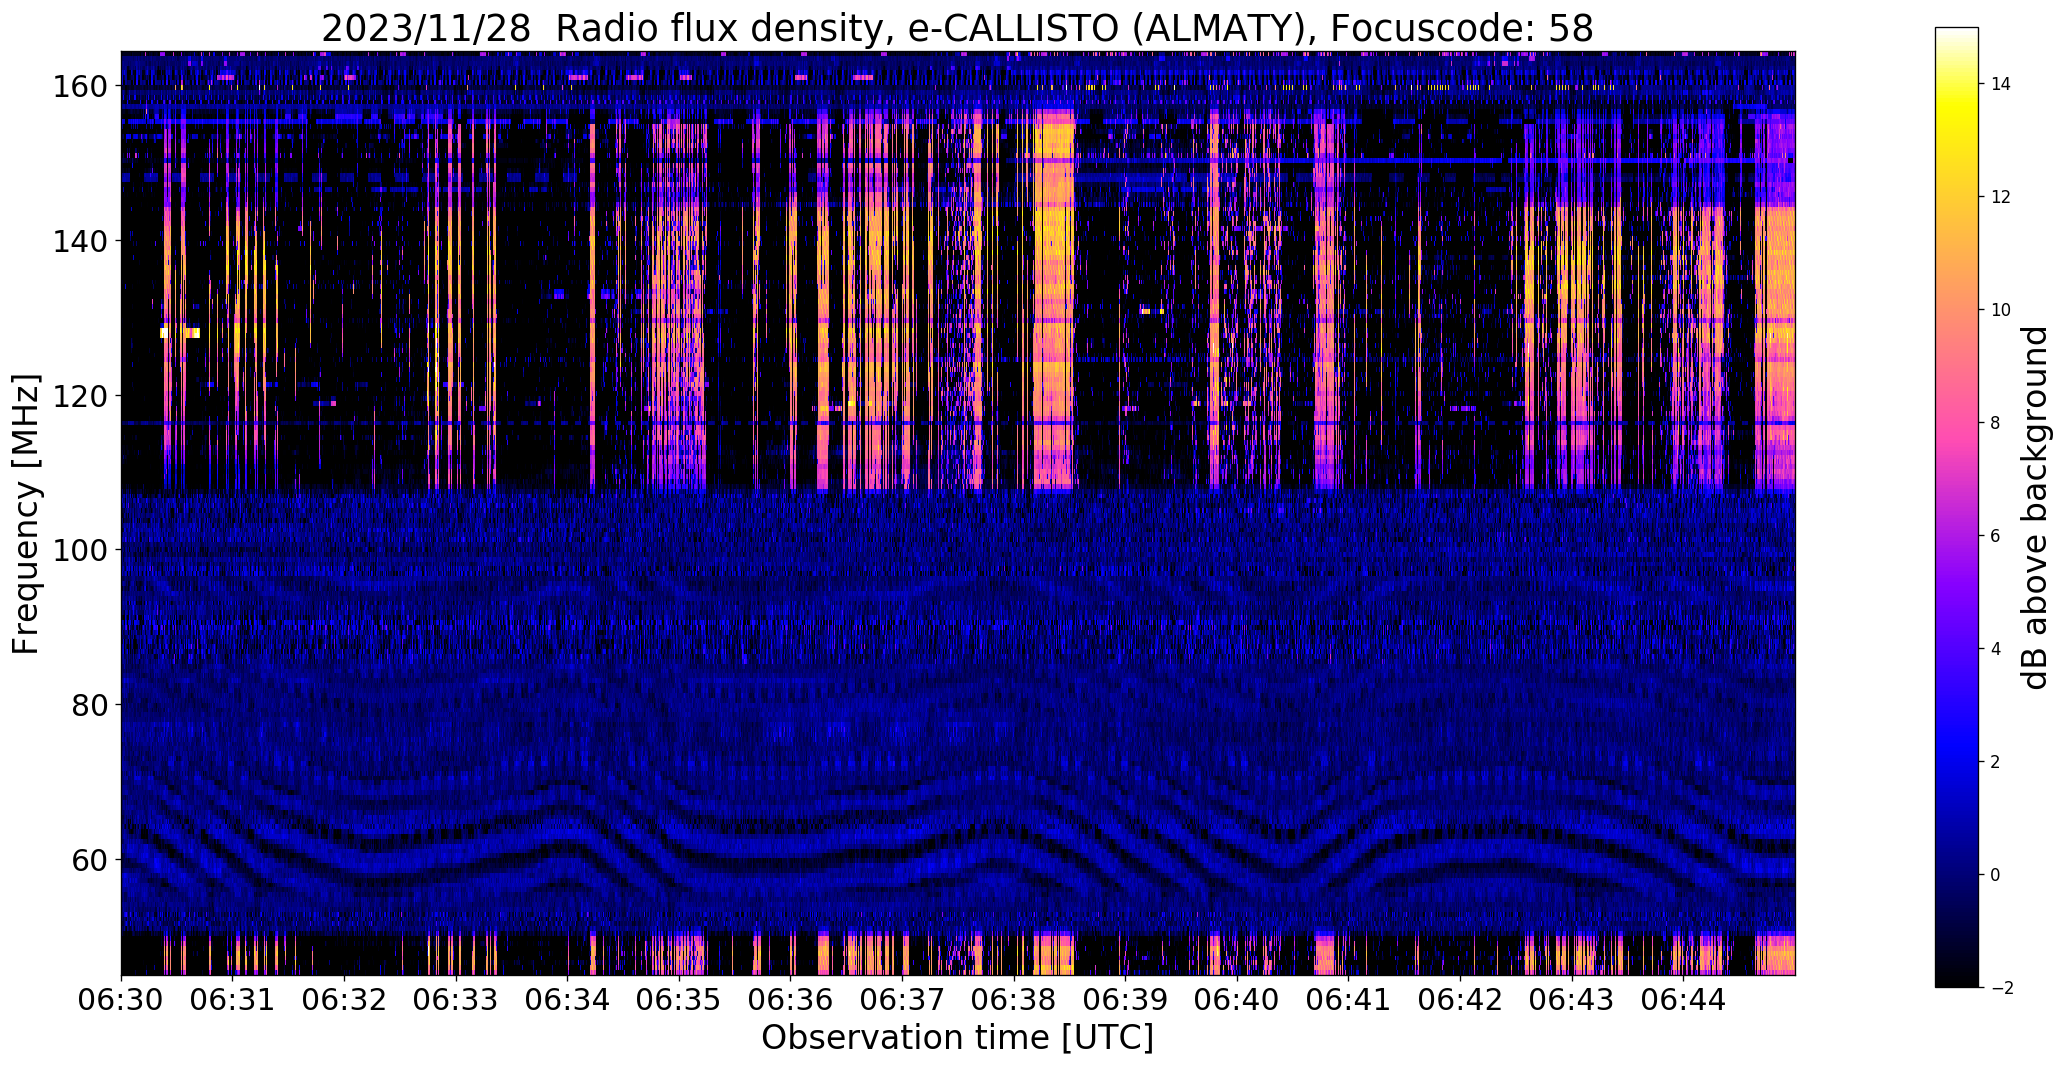
Task: Click the colorbar tick label −2
Action: (2001, 988)
